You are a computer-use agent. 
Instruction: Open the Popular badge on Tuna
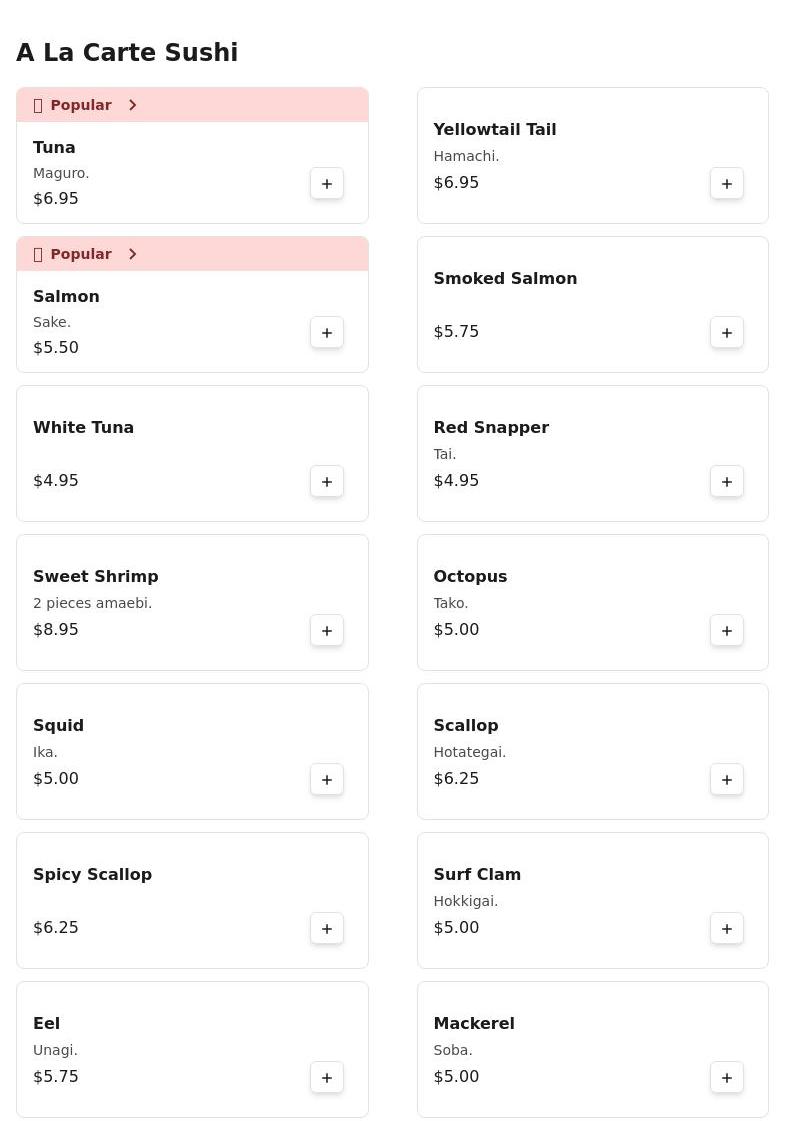click(80, 105)
